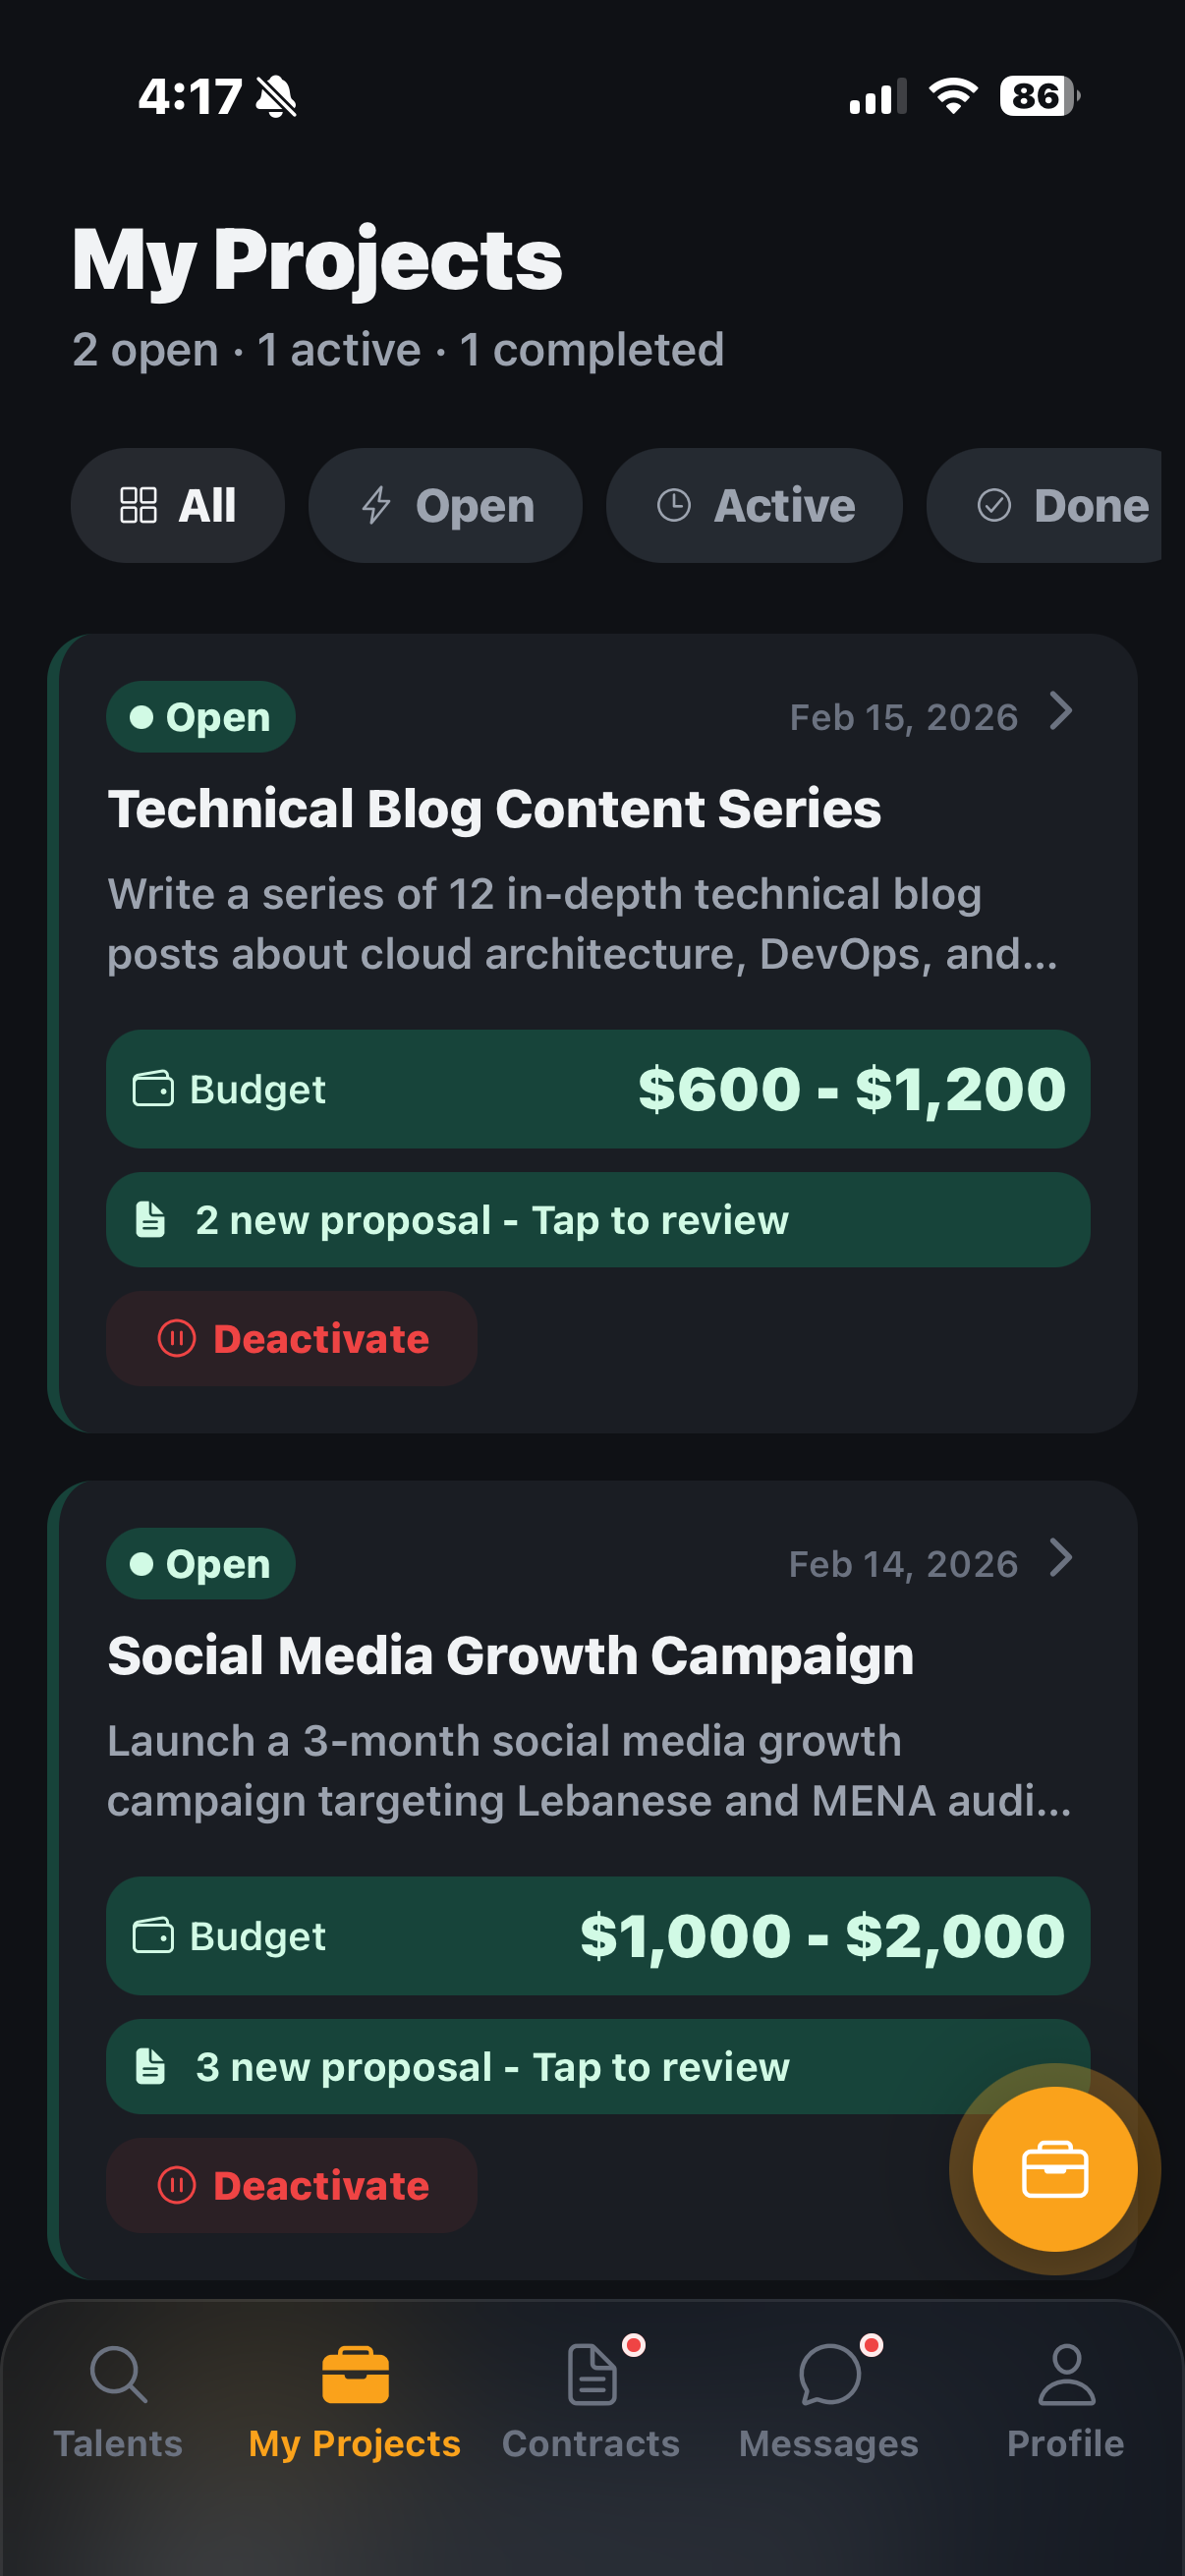Tap the $1,000 - $2,000 budget box

tap(598, 1936)
